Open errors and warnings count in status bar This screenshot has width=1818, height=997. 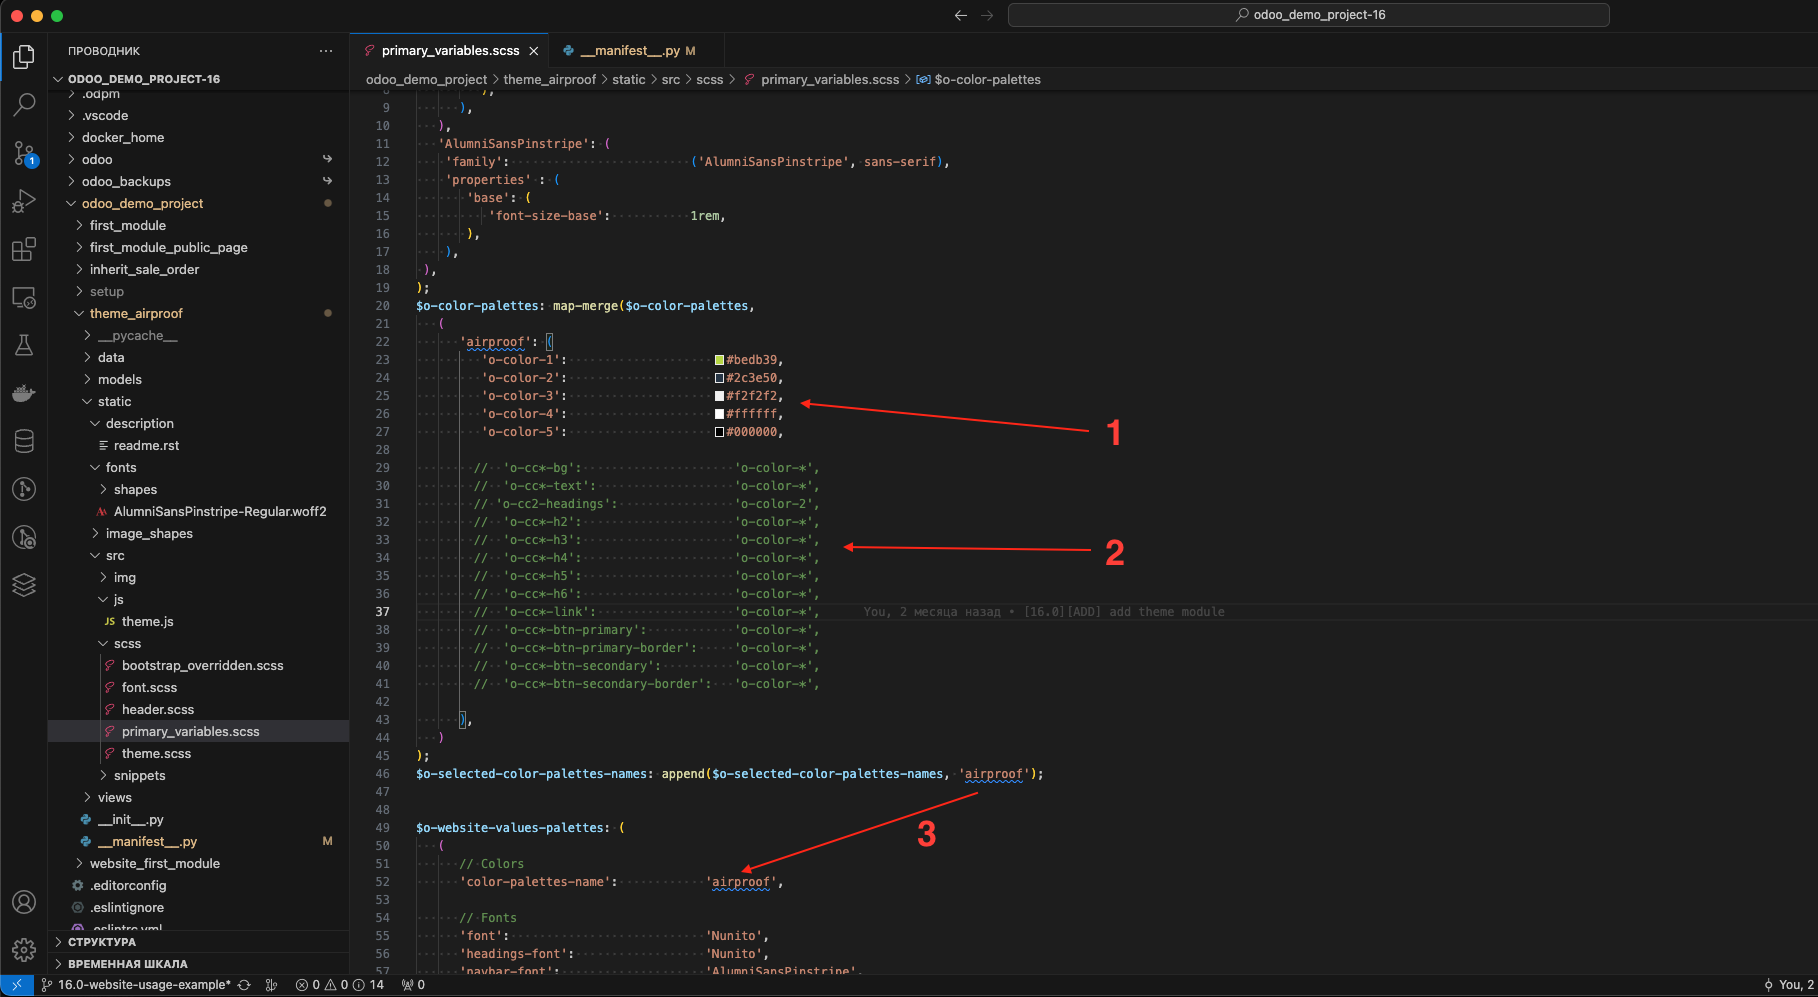[340, 985]
